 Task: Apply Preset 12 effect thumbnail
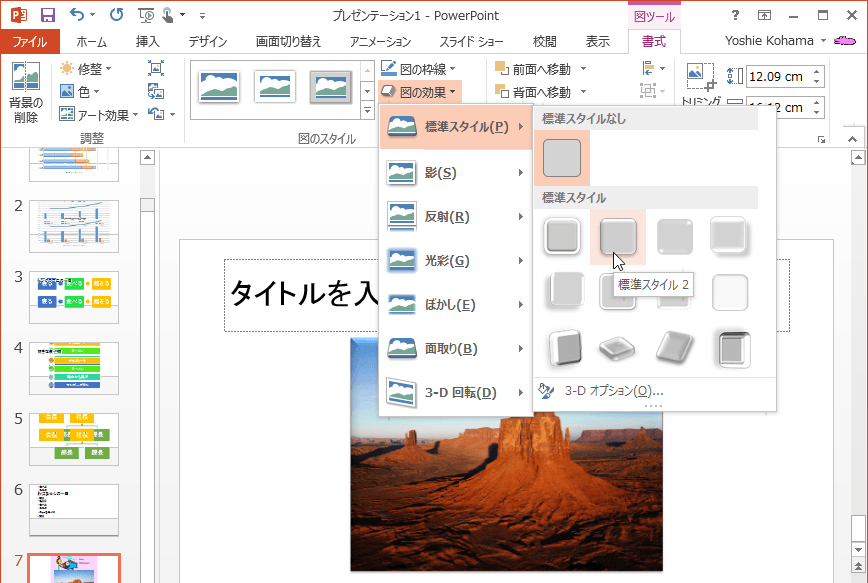click(733, 349)
